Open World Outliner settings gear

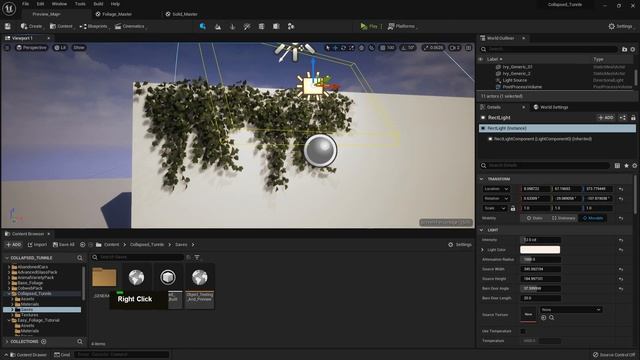tap(633, 49)
